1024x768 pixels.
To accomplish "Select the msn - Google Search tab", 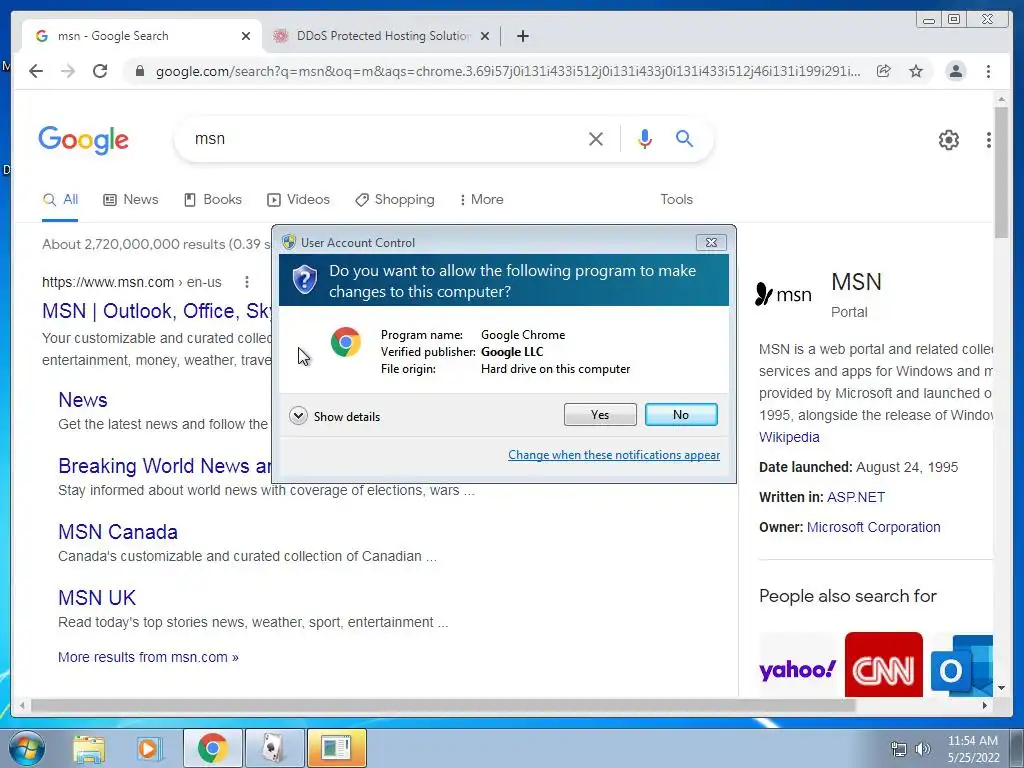I will coord(142,36).
